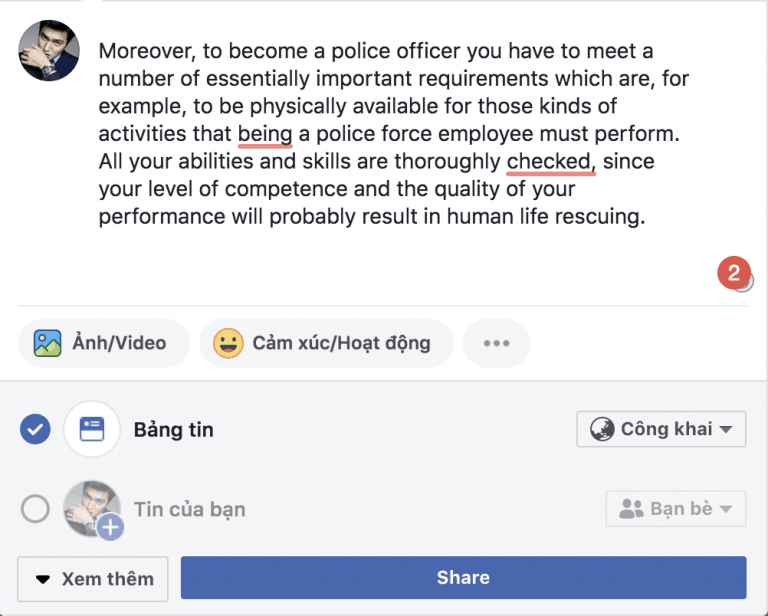Click the friends icon in Bạn bè
Viewport: 768px width, 616px height.
point(631,509)
